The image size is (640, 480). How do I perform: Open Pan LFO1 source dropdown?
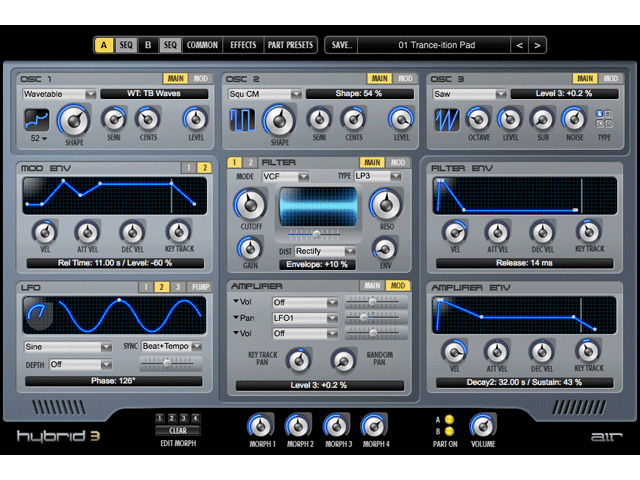(x=305, y=318)
